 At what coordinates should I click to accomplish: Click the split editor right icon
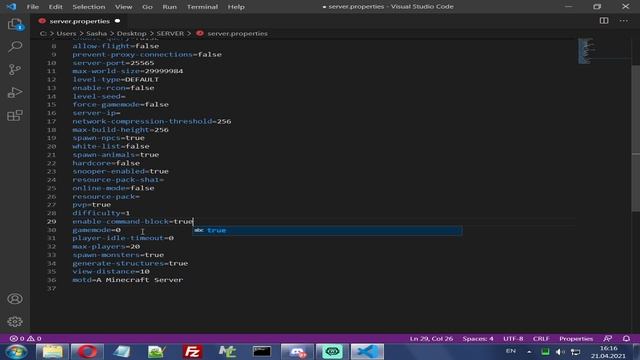604,21
